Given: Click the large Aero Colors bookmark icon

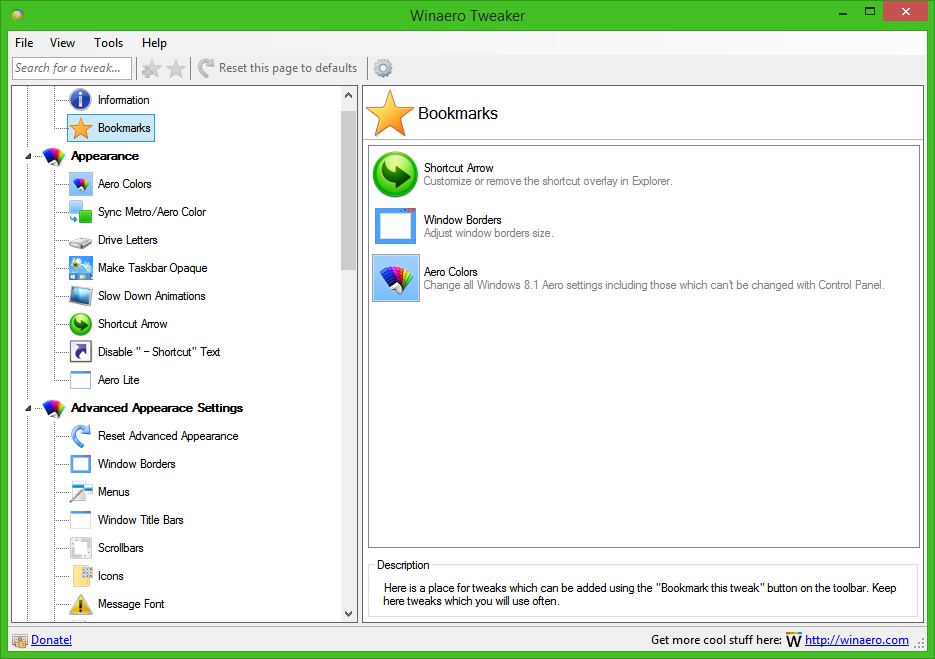Looking at the screenshot, I should click(396, 278).
